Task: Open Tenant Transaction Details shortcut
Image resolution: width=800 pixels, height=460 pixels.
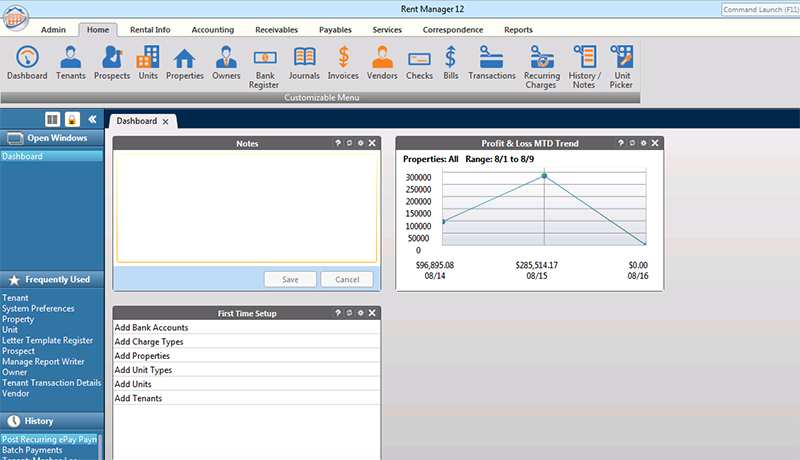Action: 52,382
